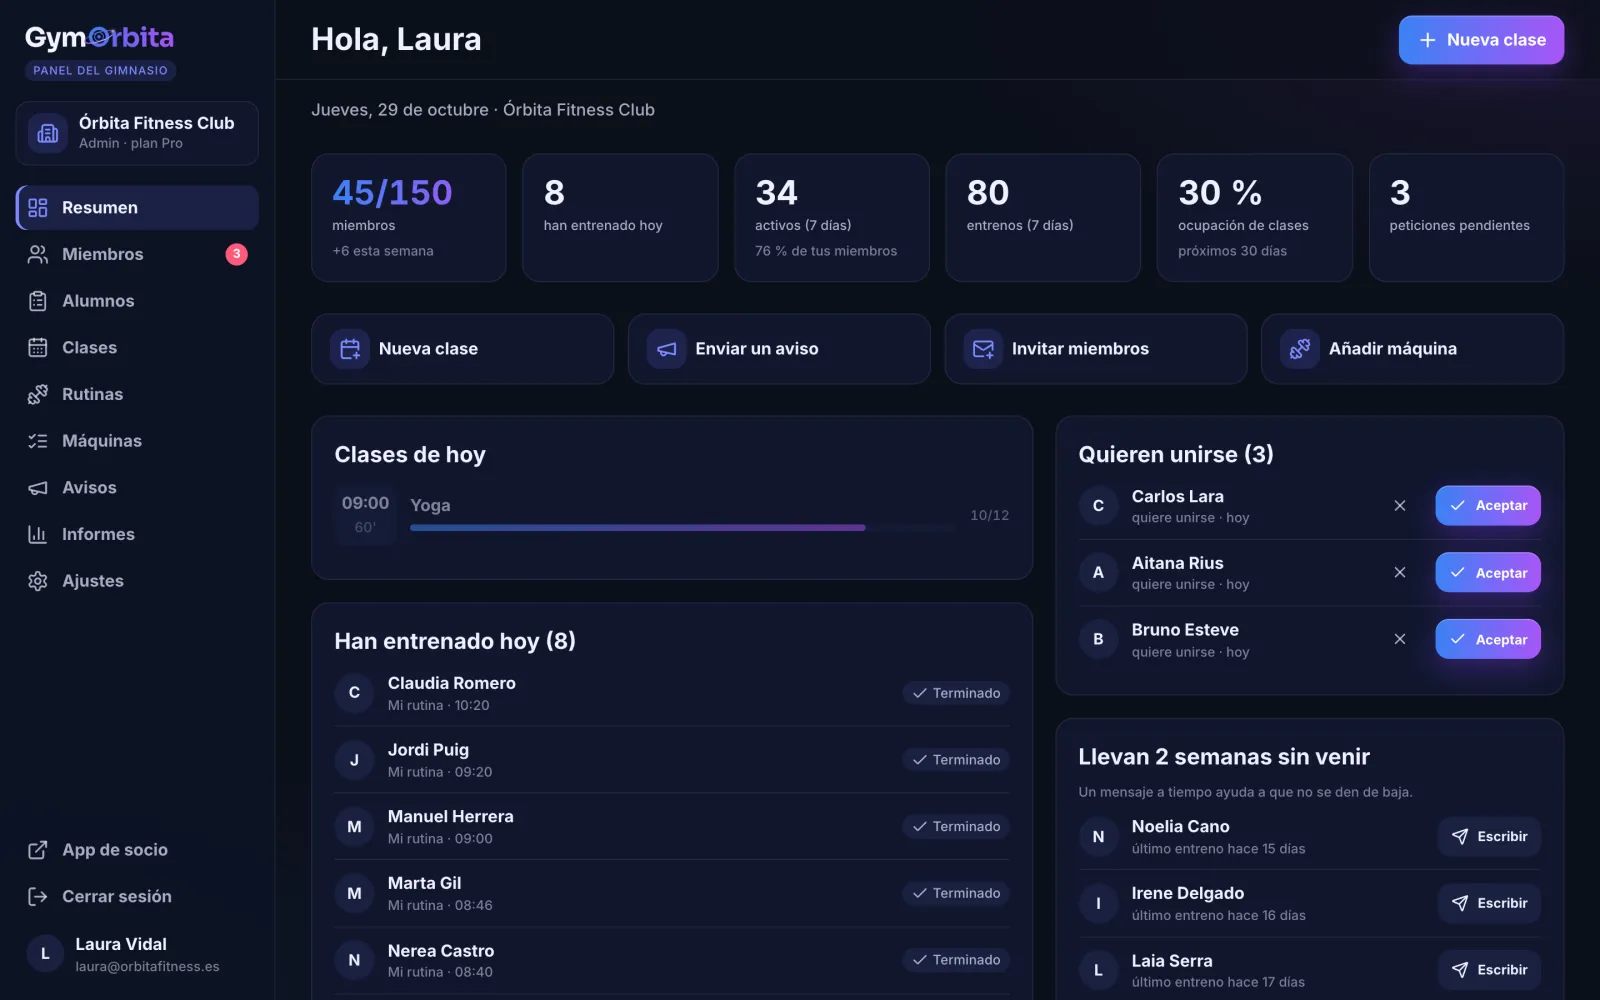Click the Yoga class occupancy progress bar
This screenshot has width=1600, height=1000.
[x=683, y=528]
